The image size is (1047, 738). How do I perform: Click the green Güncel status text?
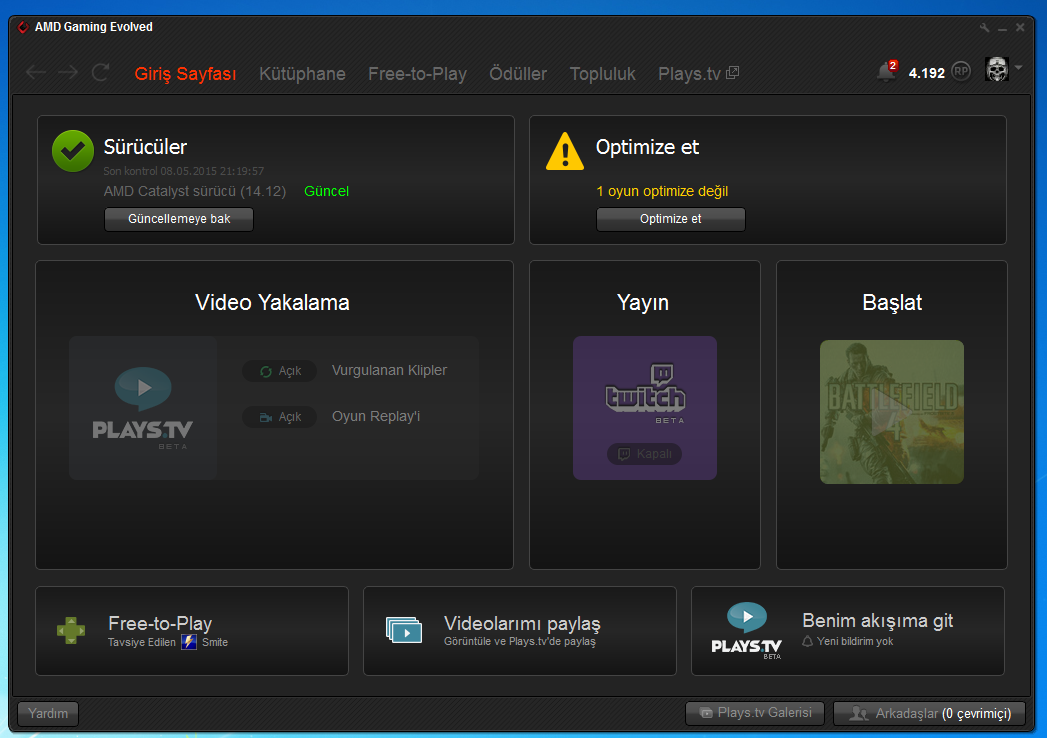(x=327, y=191)
